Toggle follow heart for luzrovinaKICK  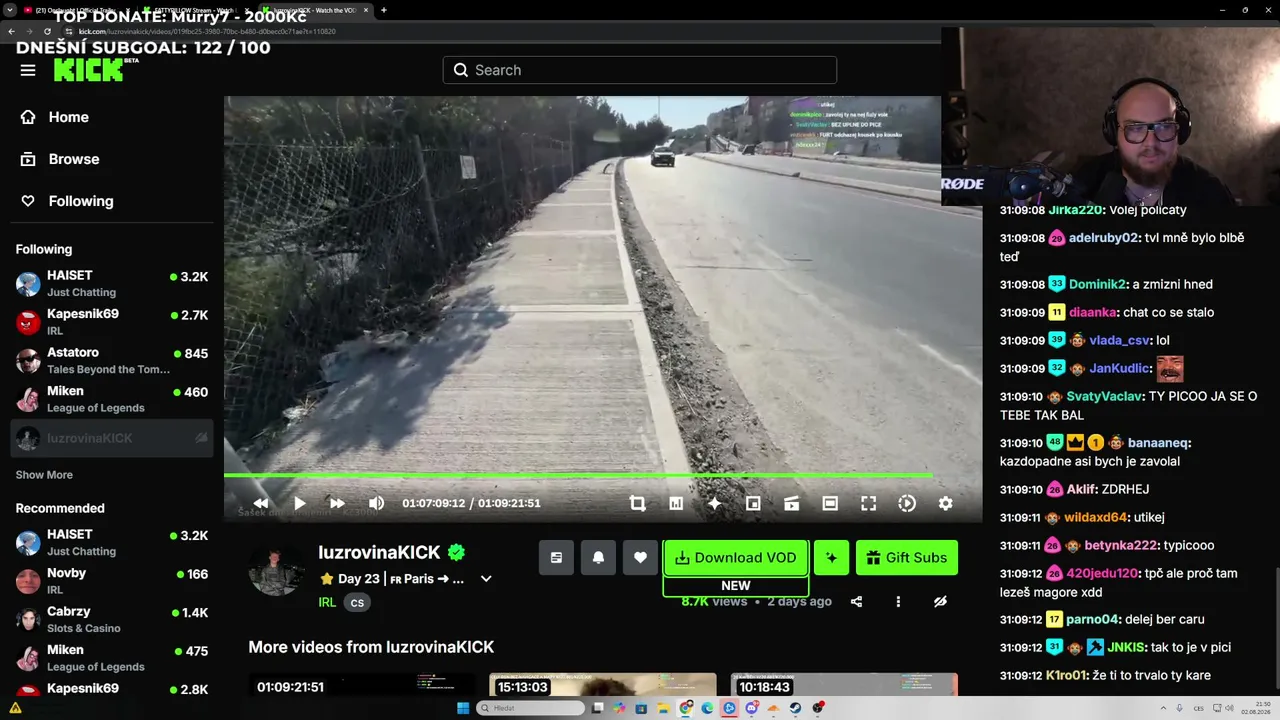click(x=640, y=558)
